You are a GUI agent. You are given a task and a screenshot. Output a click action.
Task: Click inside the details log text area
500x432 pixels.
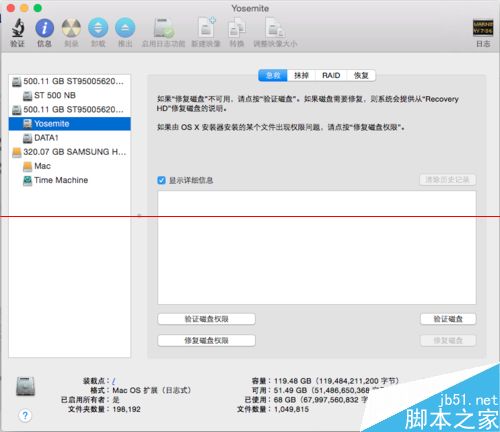click(317, 247)
